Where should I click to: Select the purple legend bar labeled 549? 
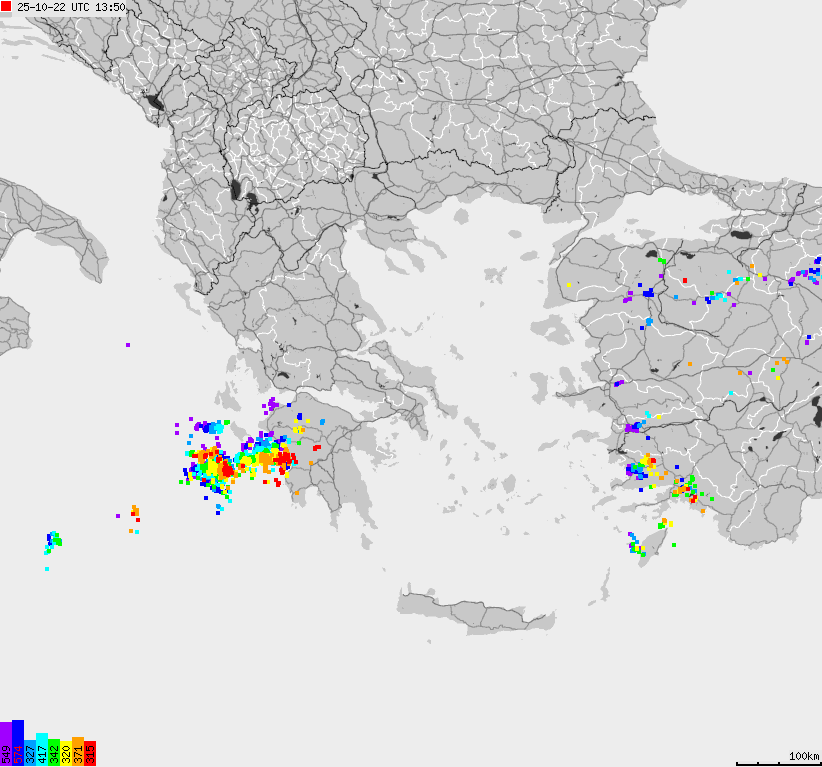(6, 744)
